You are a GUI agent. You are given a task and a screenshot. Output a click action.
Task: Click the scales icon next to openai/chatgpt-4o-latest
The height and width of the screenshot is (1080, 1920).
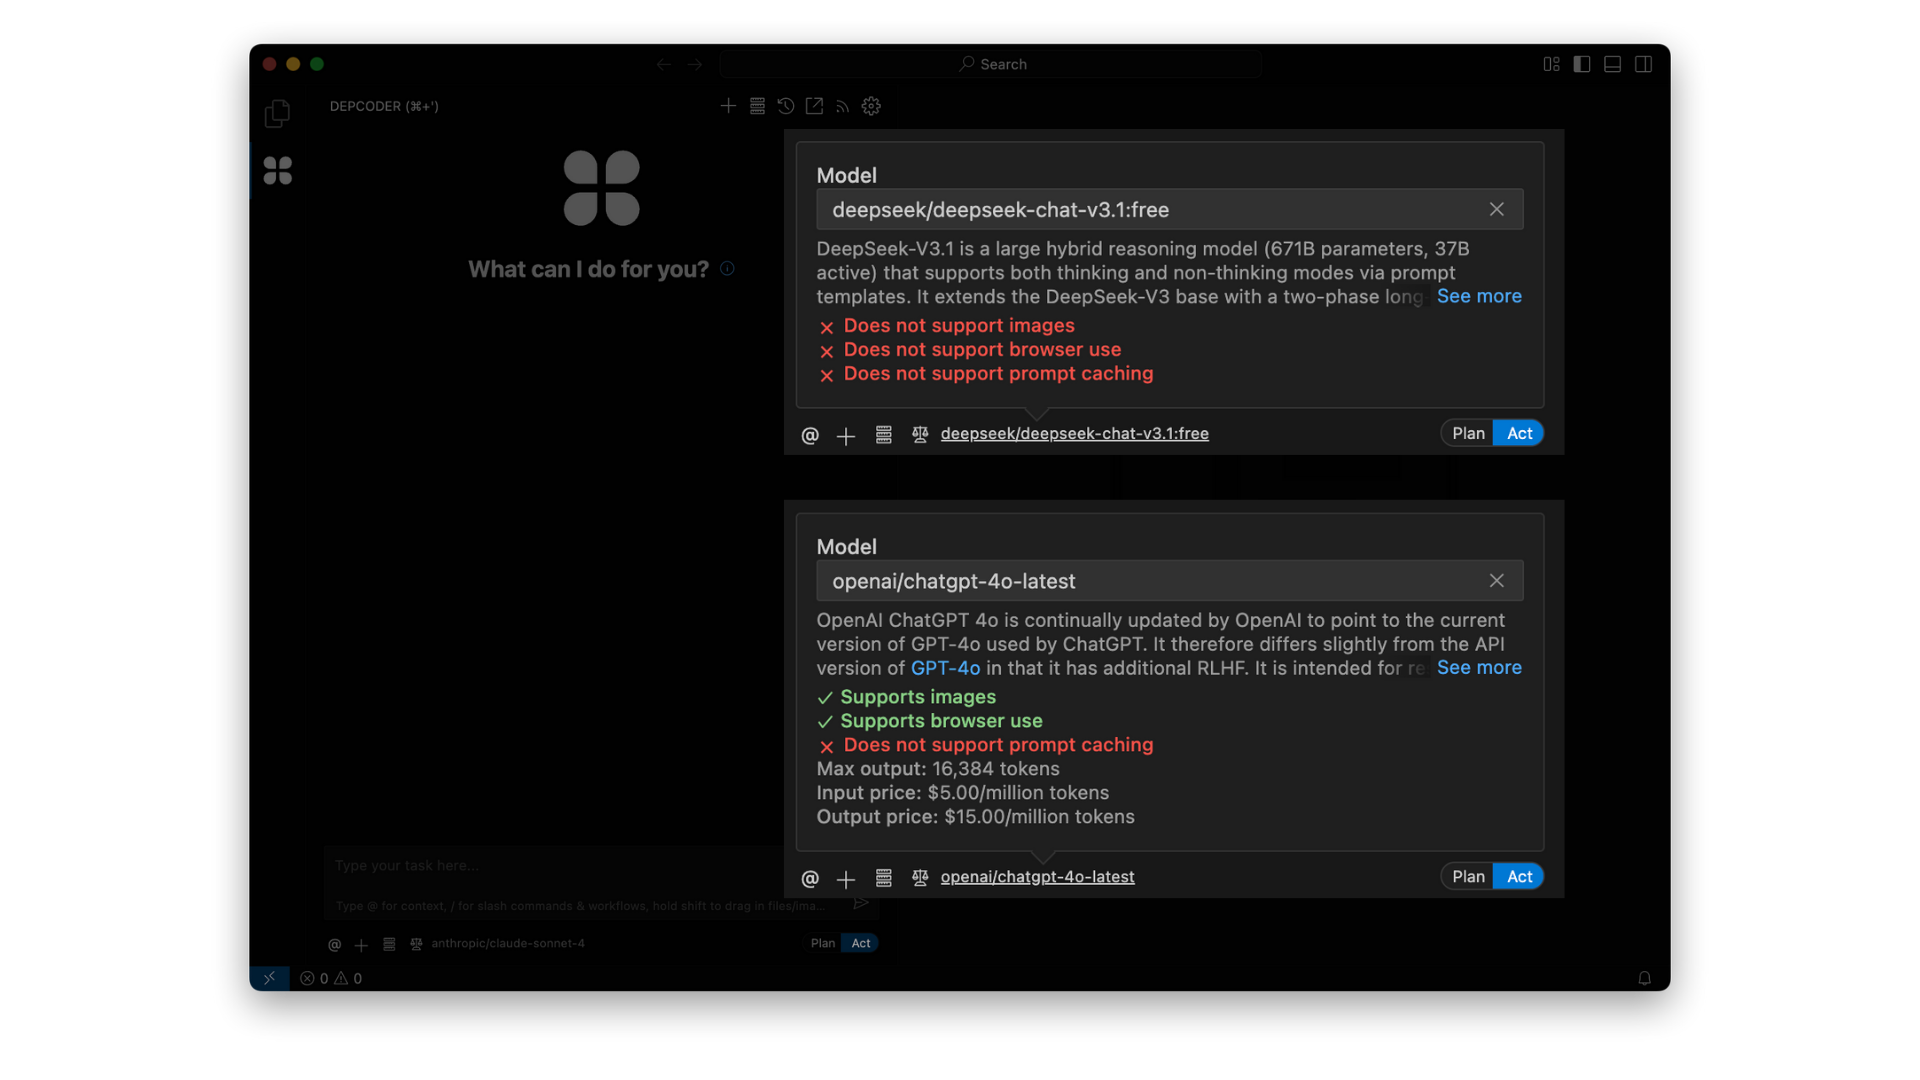[920, 877]
